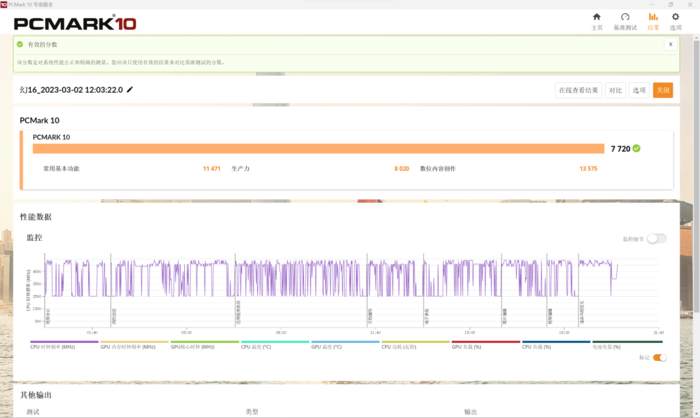The width and height of the screenshot is (700, 418).
Task: Click the 有效的分数 banner title
Action: pos(42,44)
